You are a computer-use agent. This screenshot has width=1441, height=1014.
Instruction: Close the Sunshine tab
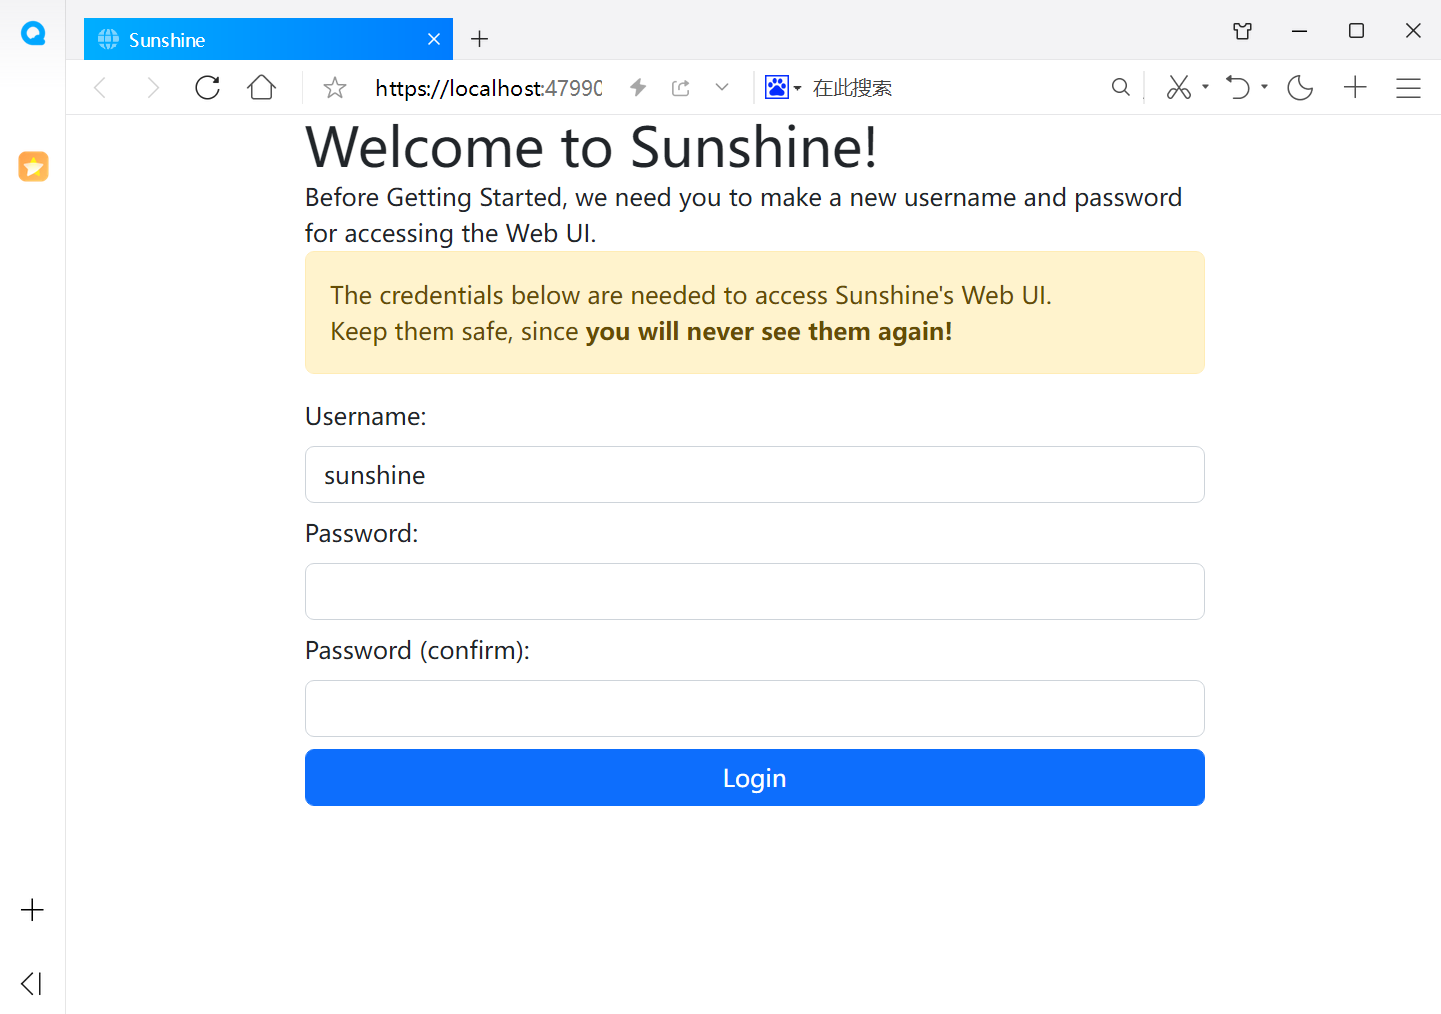(434, 39)
